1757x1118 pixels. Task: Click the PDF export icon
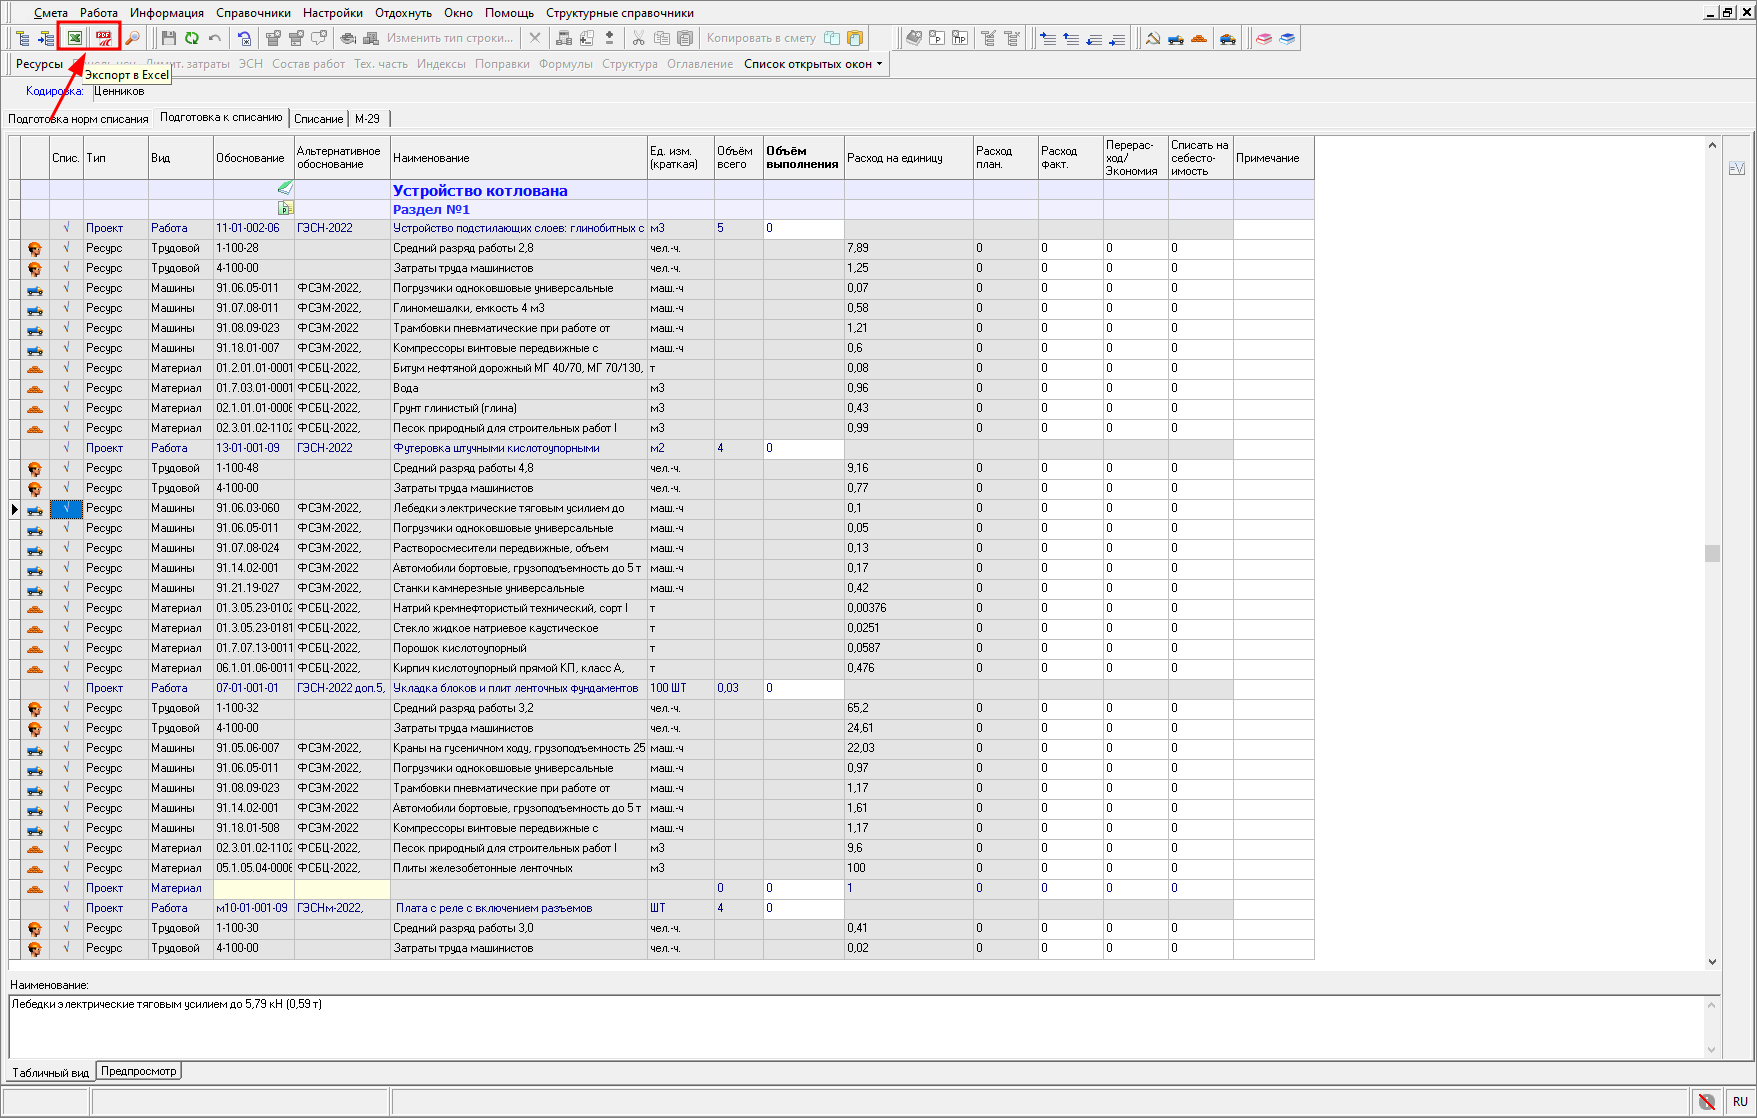tap(103, 38)
